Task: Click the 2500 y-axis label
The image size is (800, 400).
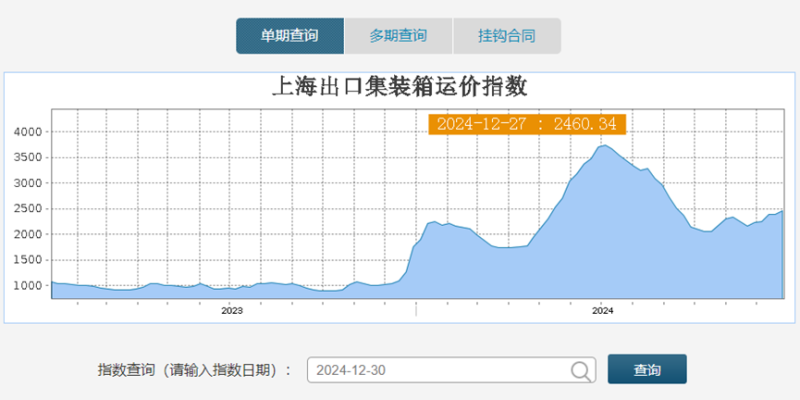Action: tap(27, 209)
